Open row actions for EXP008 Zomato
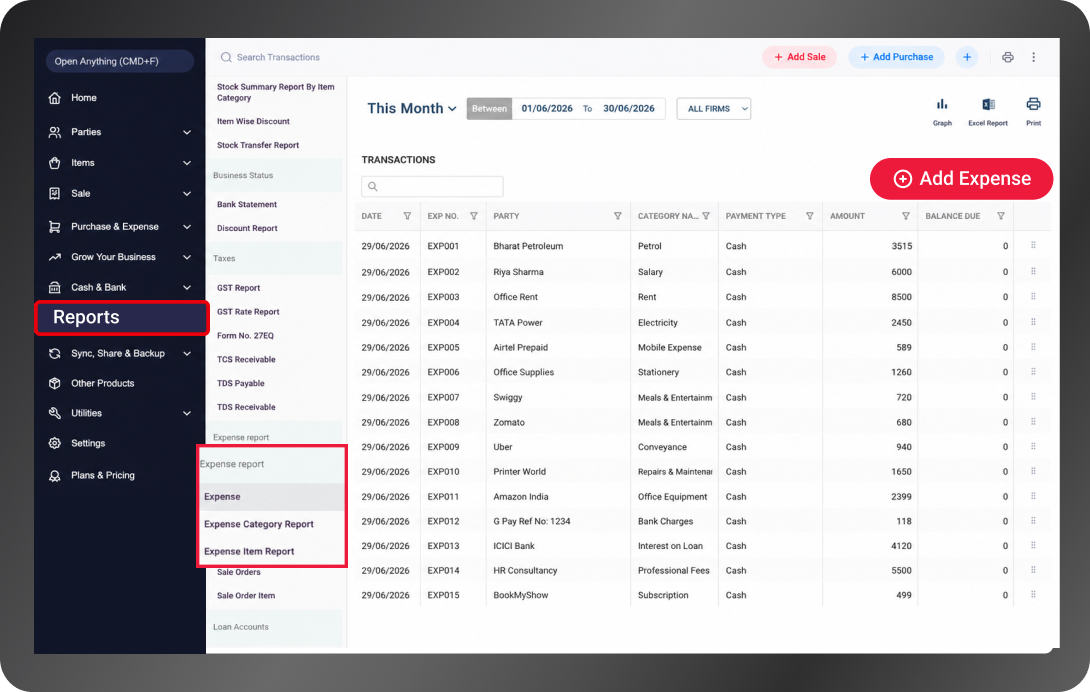This screenshot has width=1090, height=692. 1034,422
